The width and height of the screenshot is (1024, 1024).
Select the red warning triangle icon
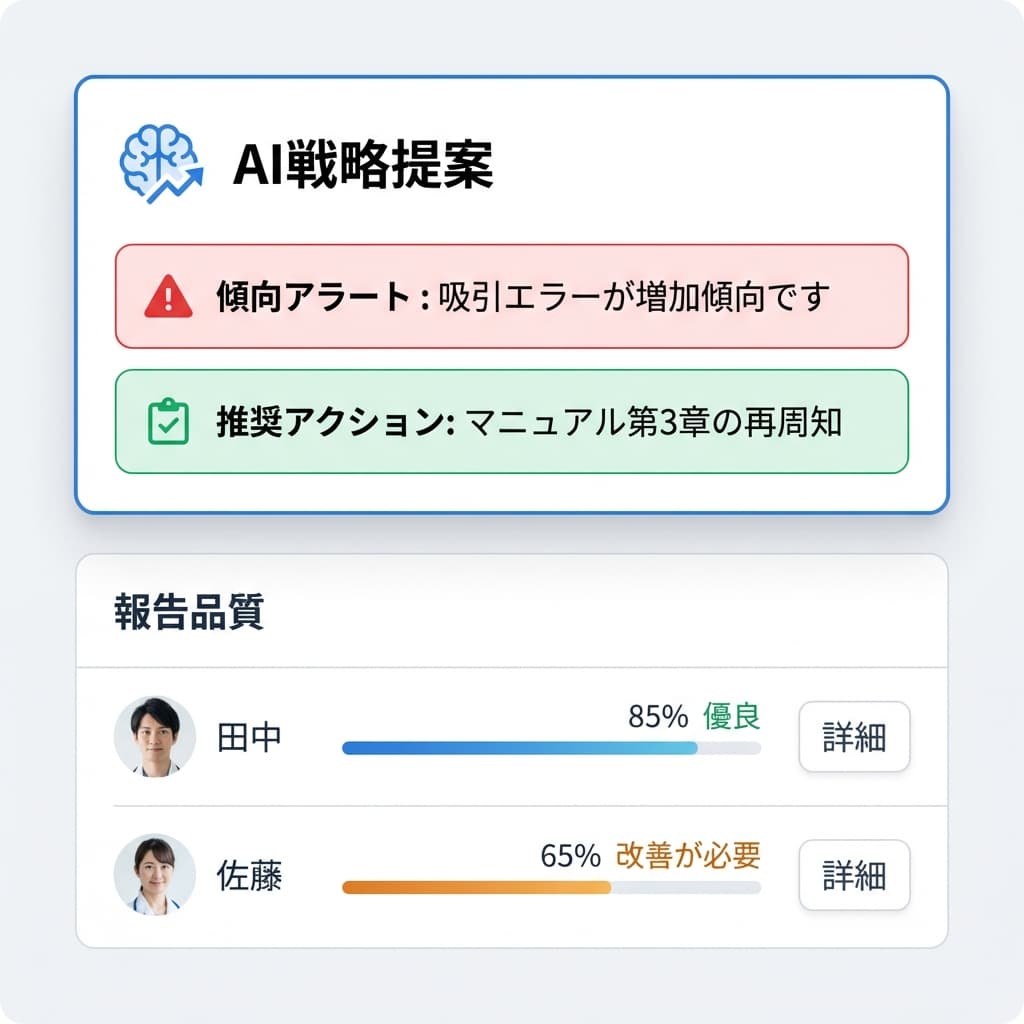point(168,294)
